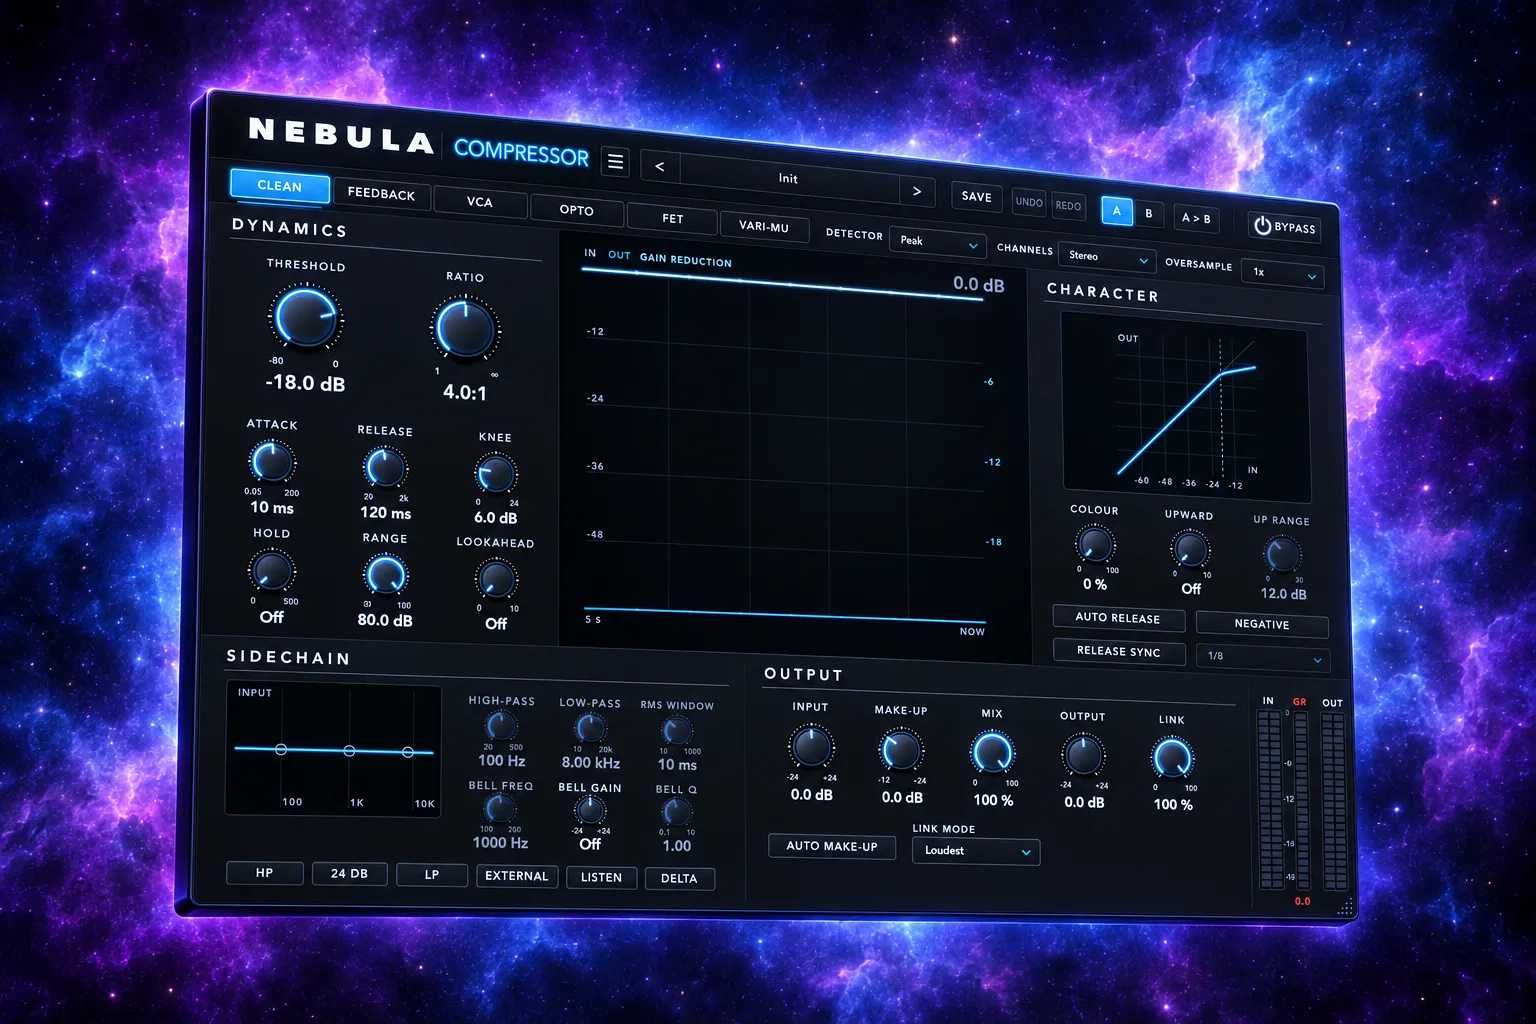This screenshot has width=1536, height=1024.
Task: Toggle the OUT graph legend
Action: [619, 255]
